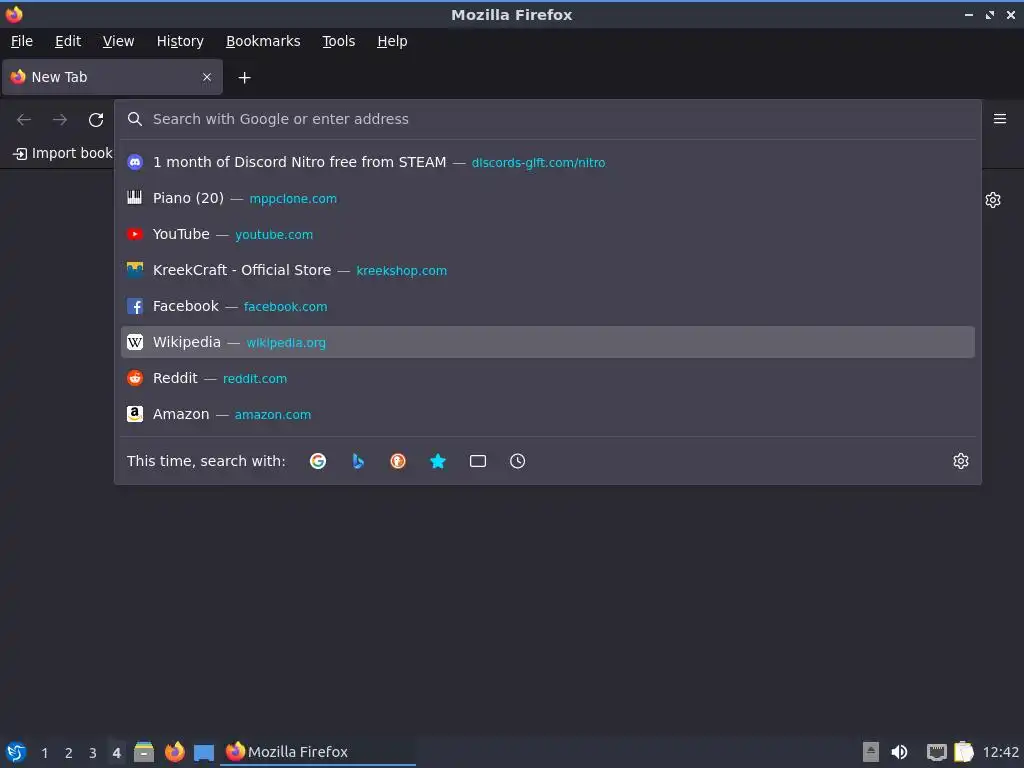Open the Edit menu
Viewport: 1024px width, 768px height.
tap(68, 41)
